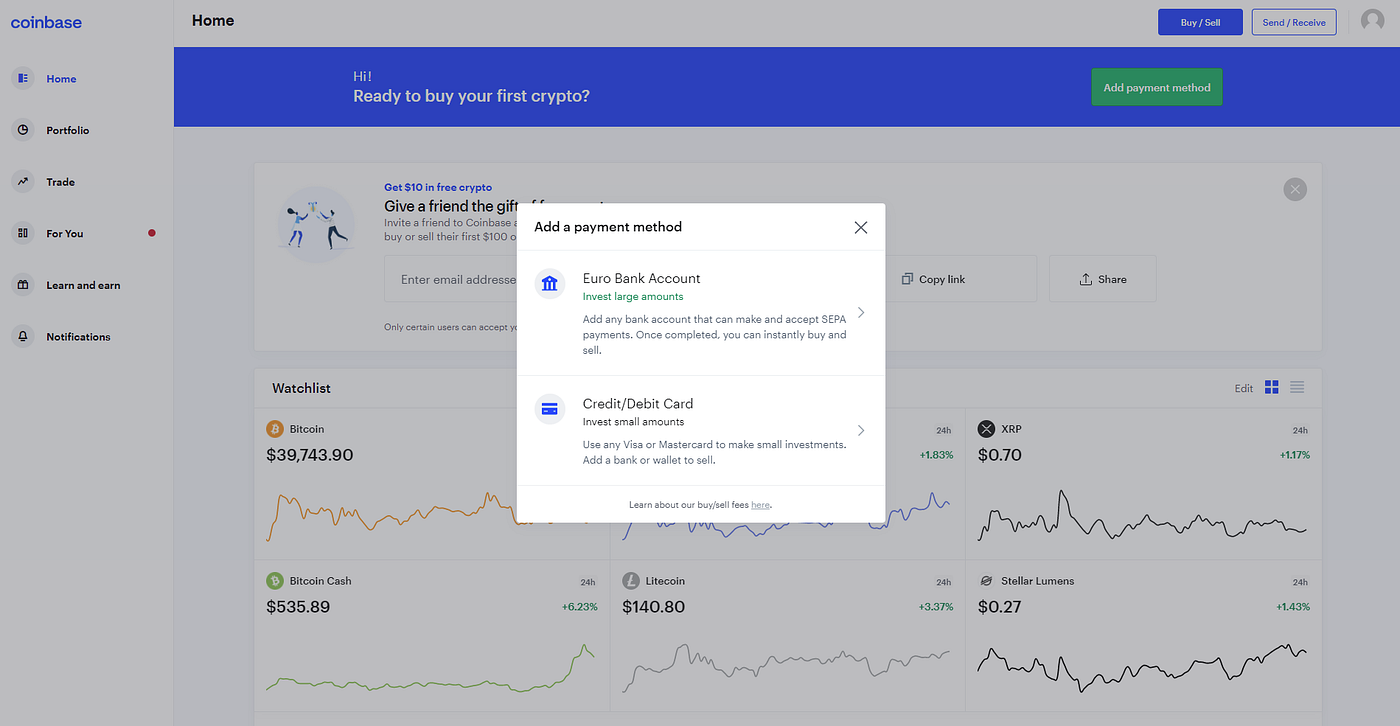This screenshot has height=726, width=1400.
Task: Click the Euro Bank Account bank icon
Action: 550,284
